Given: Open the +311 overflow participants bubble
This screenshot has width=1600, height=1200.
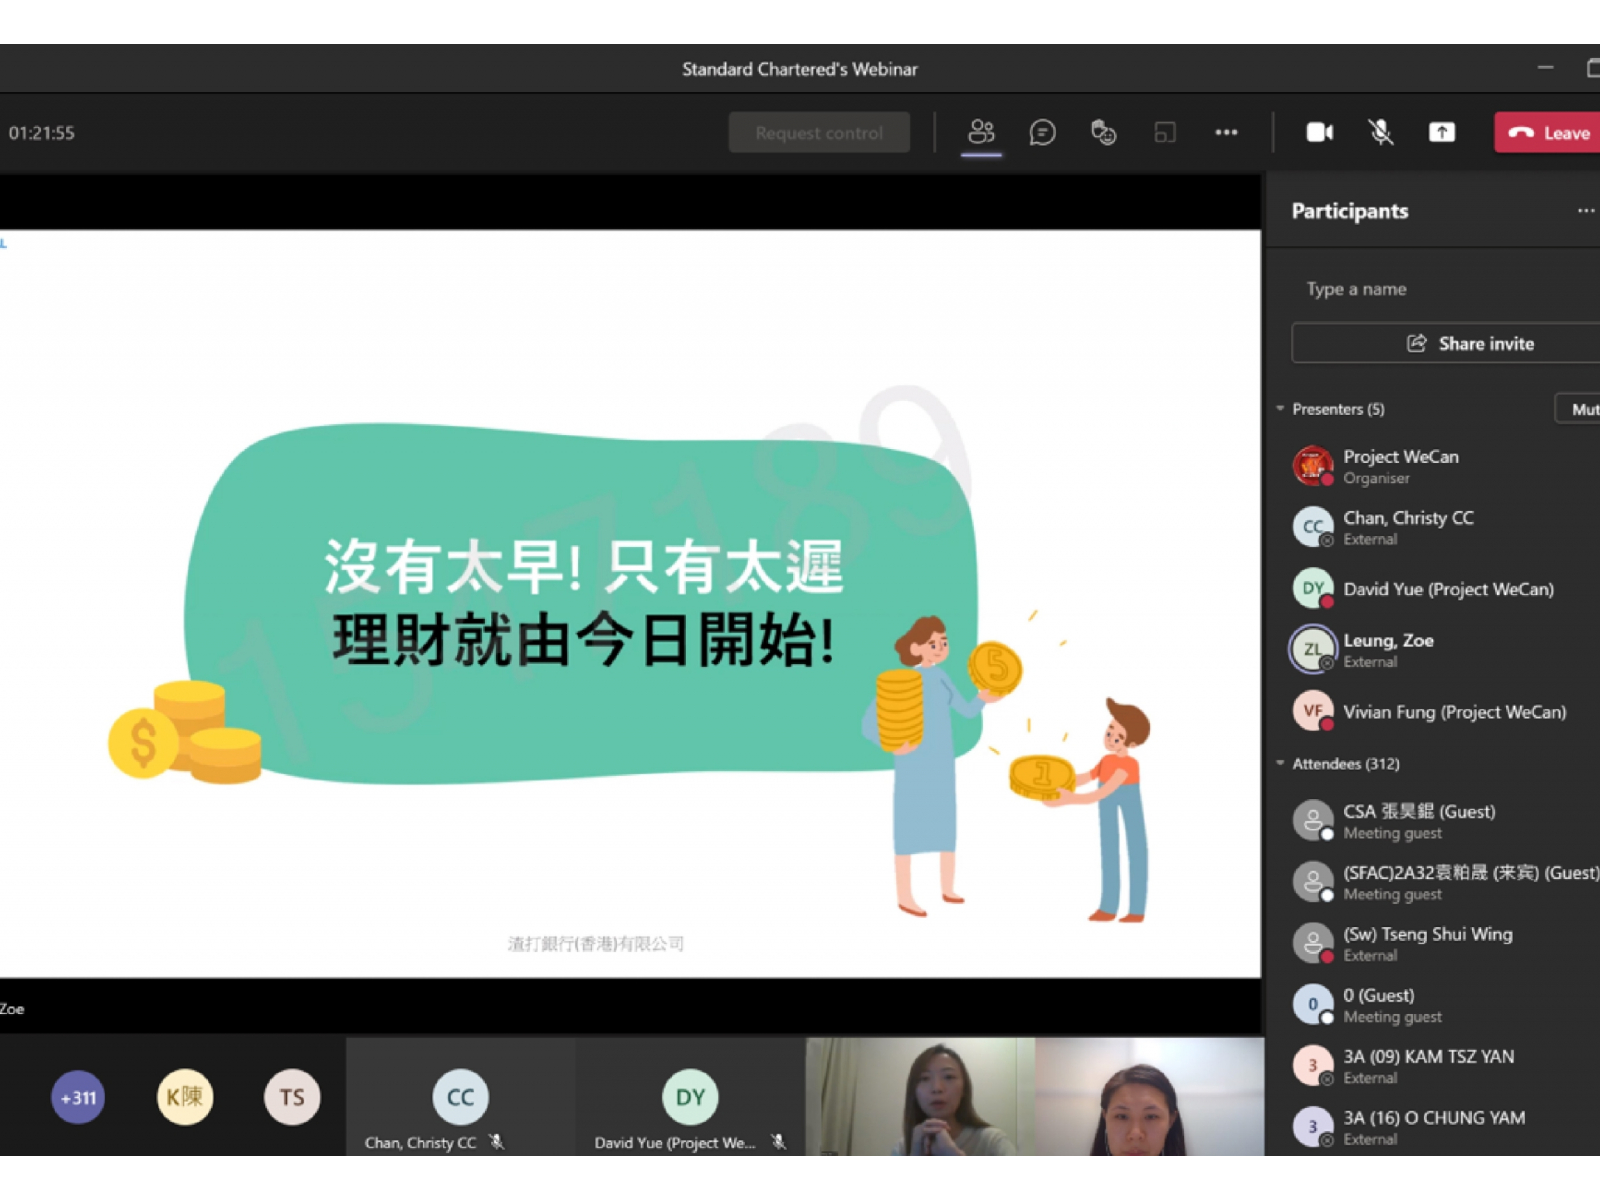Looking at the screenshot, I should [78, 1097].
